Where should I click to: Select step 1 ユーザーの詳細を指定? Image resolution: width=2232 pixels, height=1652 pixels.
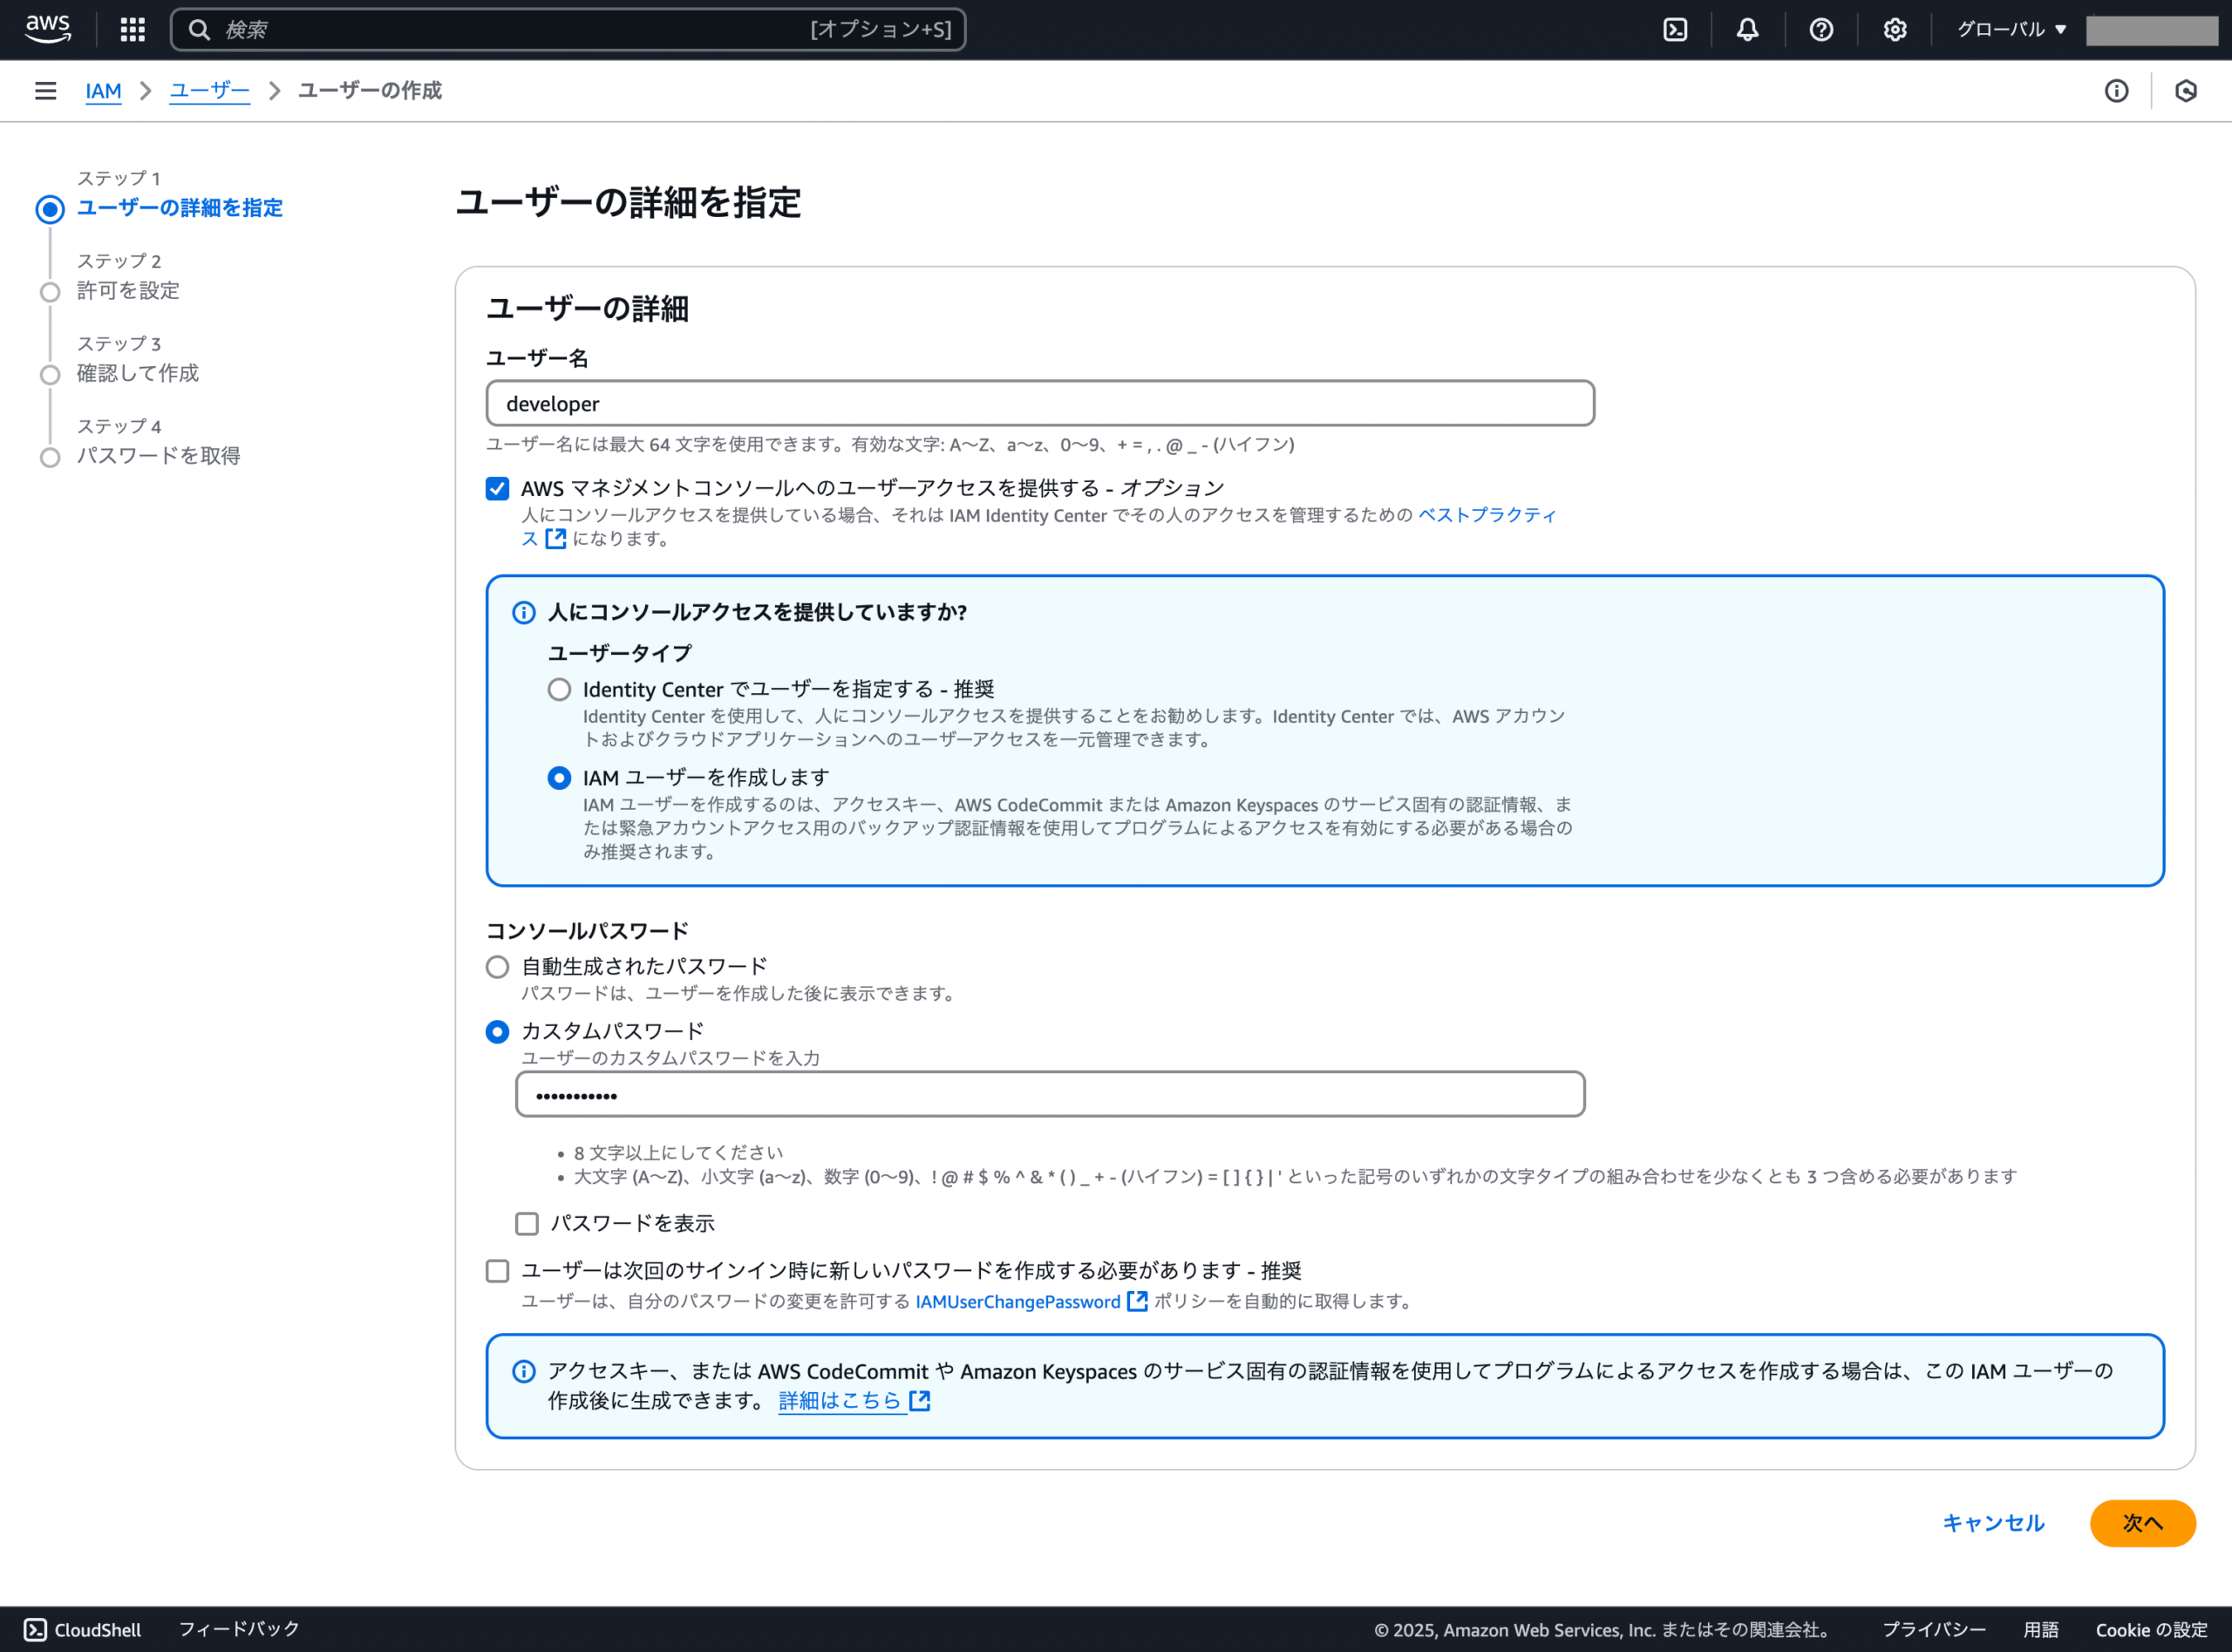coord(180,208)
